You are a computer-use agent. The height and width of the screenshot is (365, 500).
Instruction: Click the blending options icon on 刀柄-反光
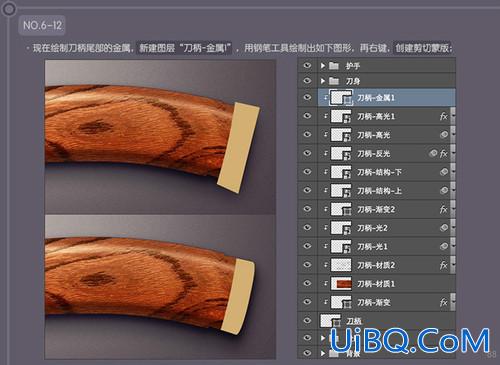433,153
